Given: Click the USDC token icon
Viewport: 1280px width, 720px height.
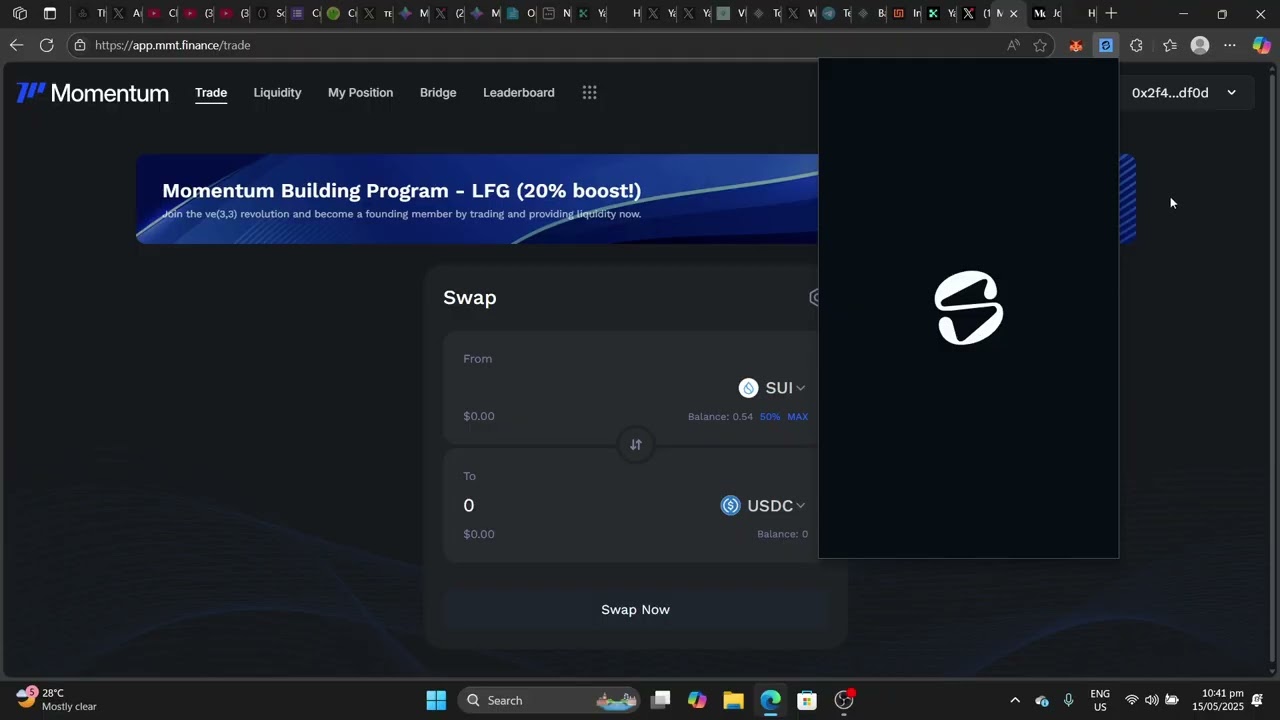Looking at the screenshot, I should pyautogui.click(x=731, y=506).
